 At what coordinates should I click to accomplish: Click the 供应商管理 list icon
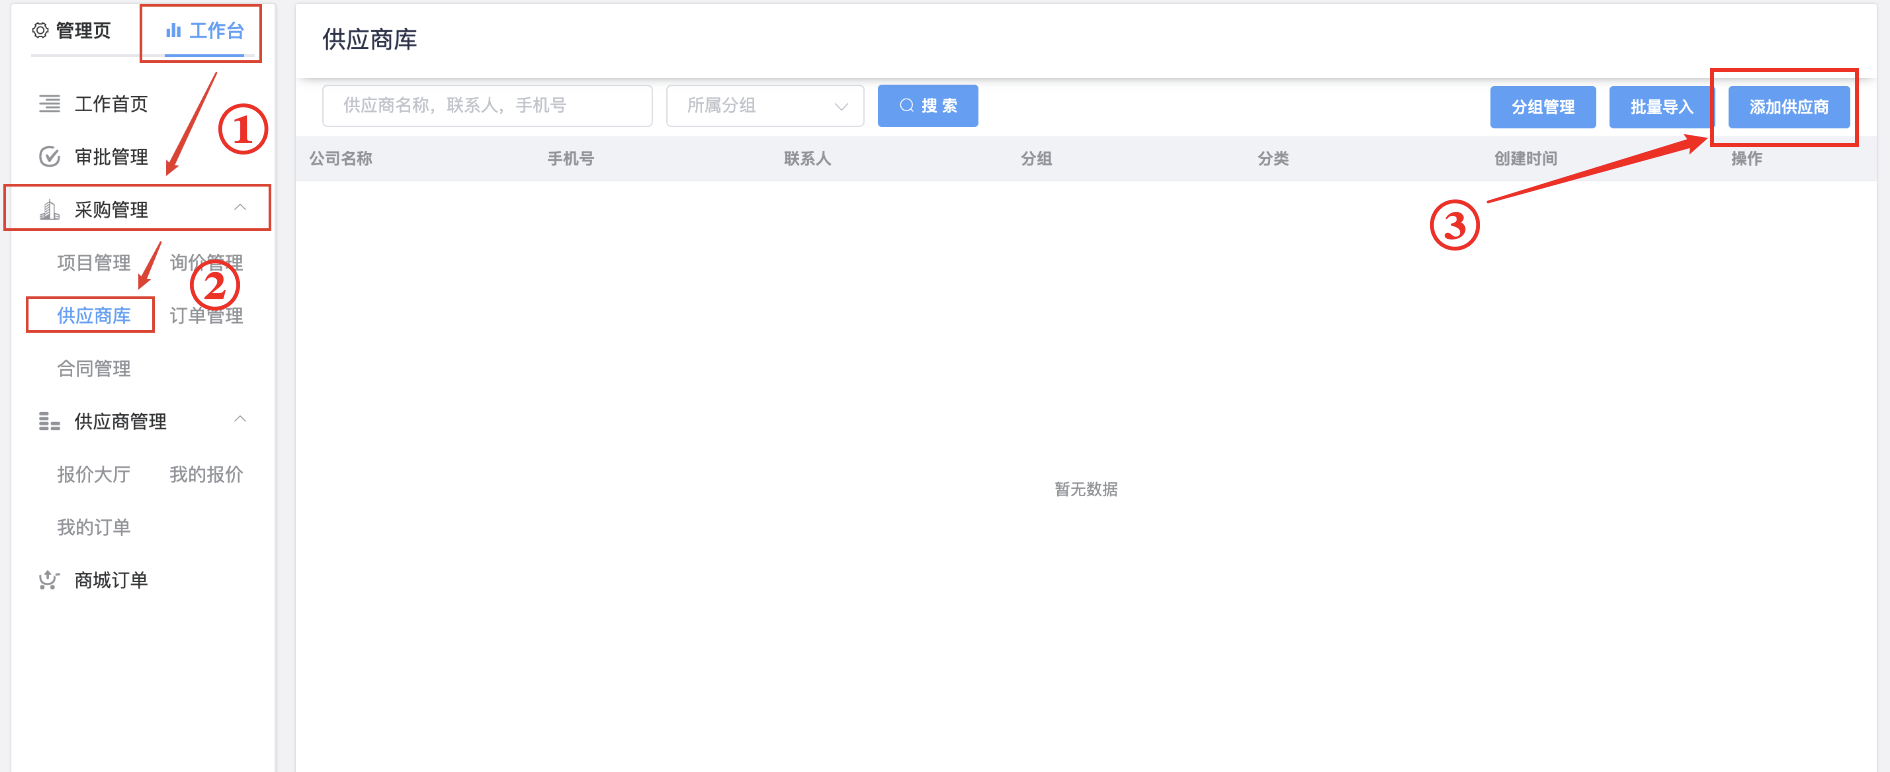49,422
